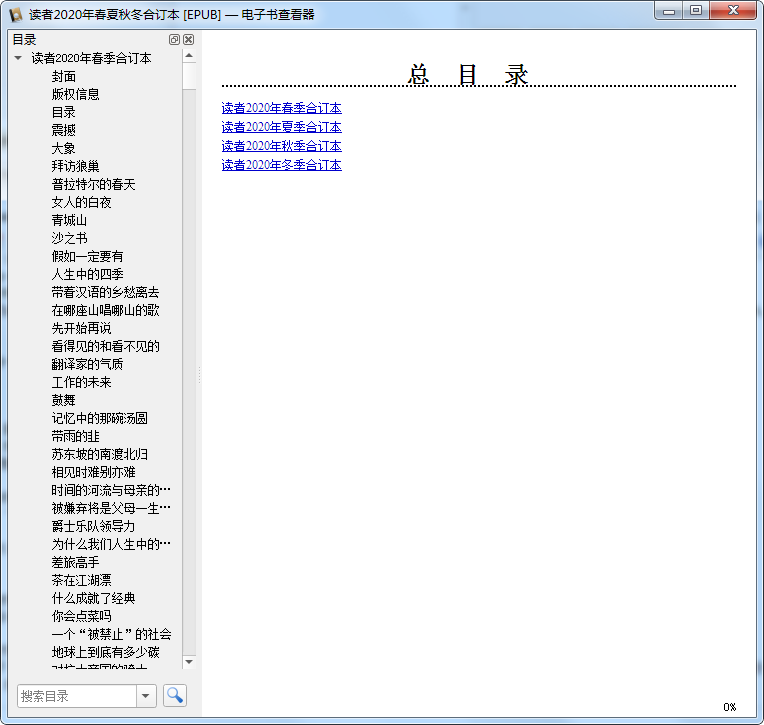This screenshot has height=725, width=764.
Task: Go to chapter 震撼
Action: pos(64,130)
